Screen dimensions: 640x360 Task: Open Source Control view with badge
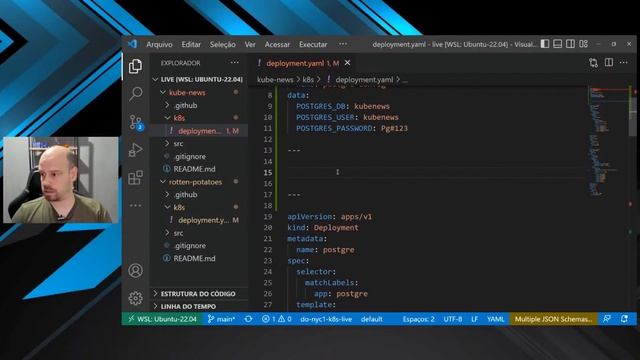[136, 122]
